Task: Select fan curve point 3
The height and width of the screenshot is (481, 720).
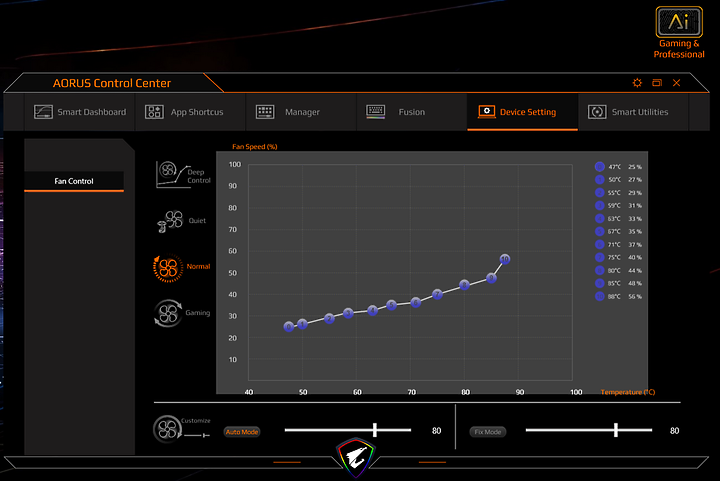Action: coord(348,313)
